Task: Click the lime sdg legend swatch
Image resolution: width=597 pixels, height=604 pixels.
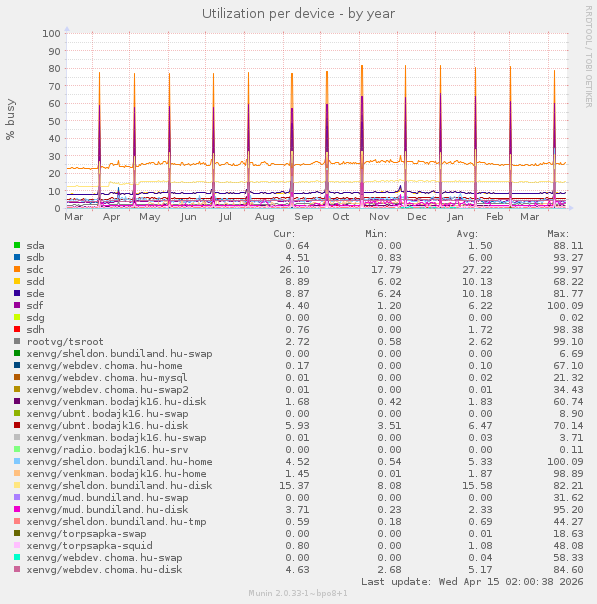Action: click(17, 317)
